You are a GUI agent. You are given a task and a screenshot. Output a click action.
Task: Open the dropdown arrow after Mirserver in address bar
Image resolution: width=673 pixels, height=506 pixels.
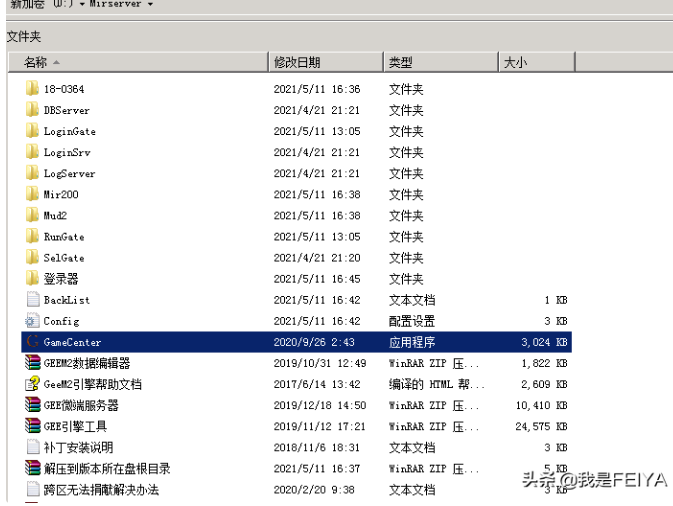[x=150, y=4]
